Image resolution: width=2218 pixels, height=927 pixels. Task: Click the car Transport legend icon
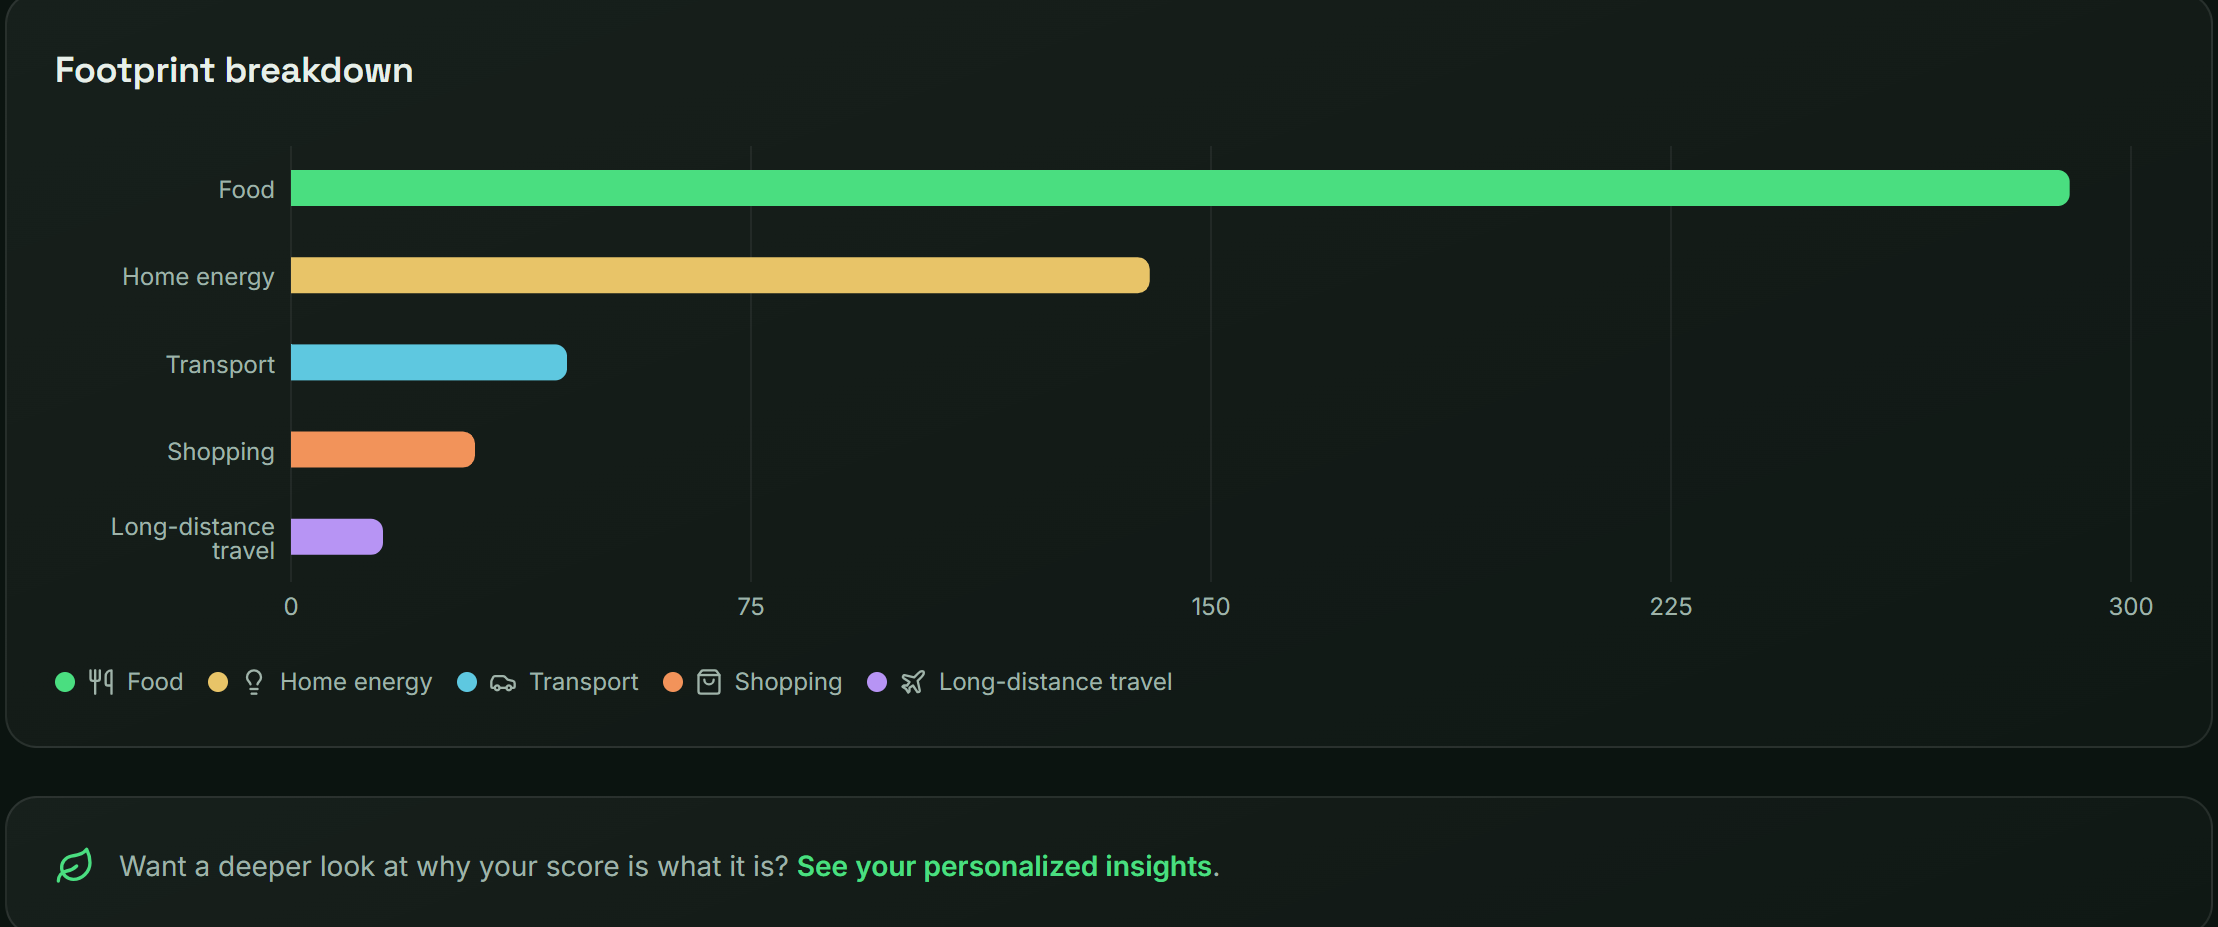click(x=503, y=683)
